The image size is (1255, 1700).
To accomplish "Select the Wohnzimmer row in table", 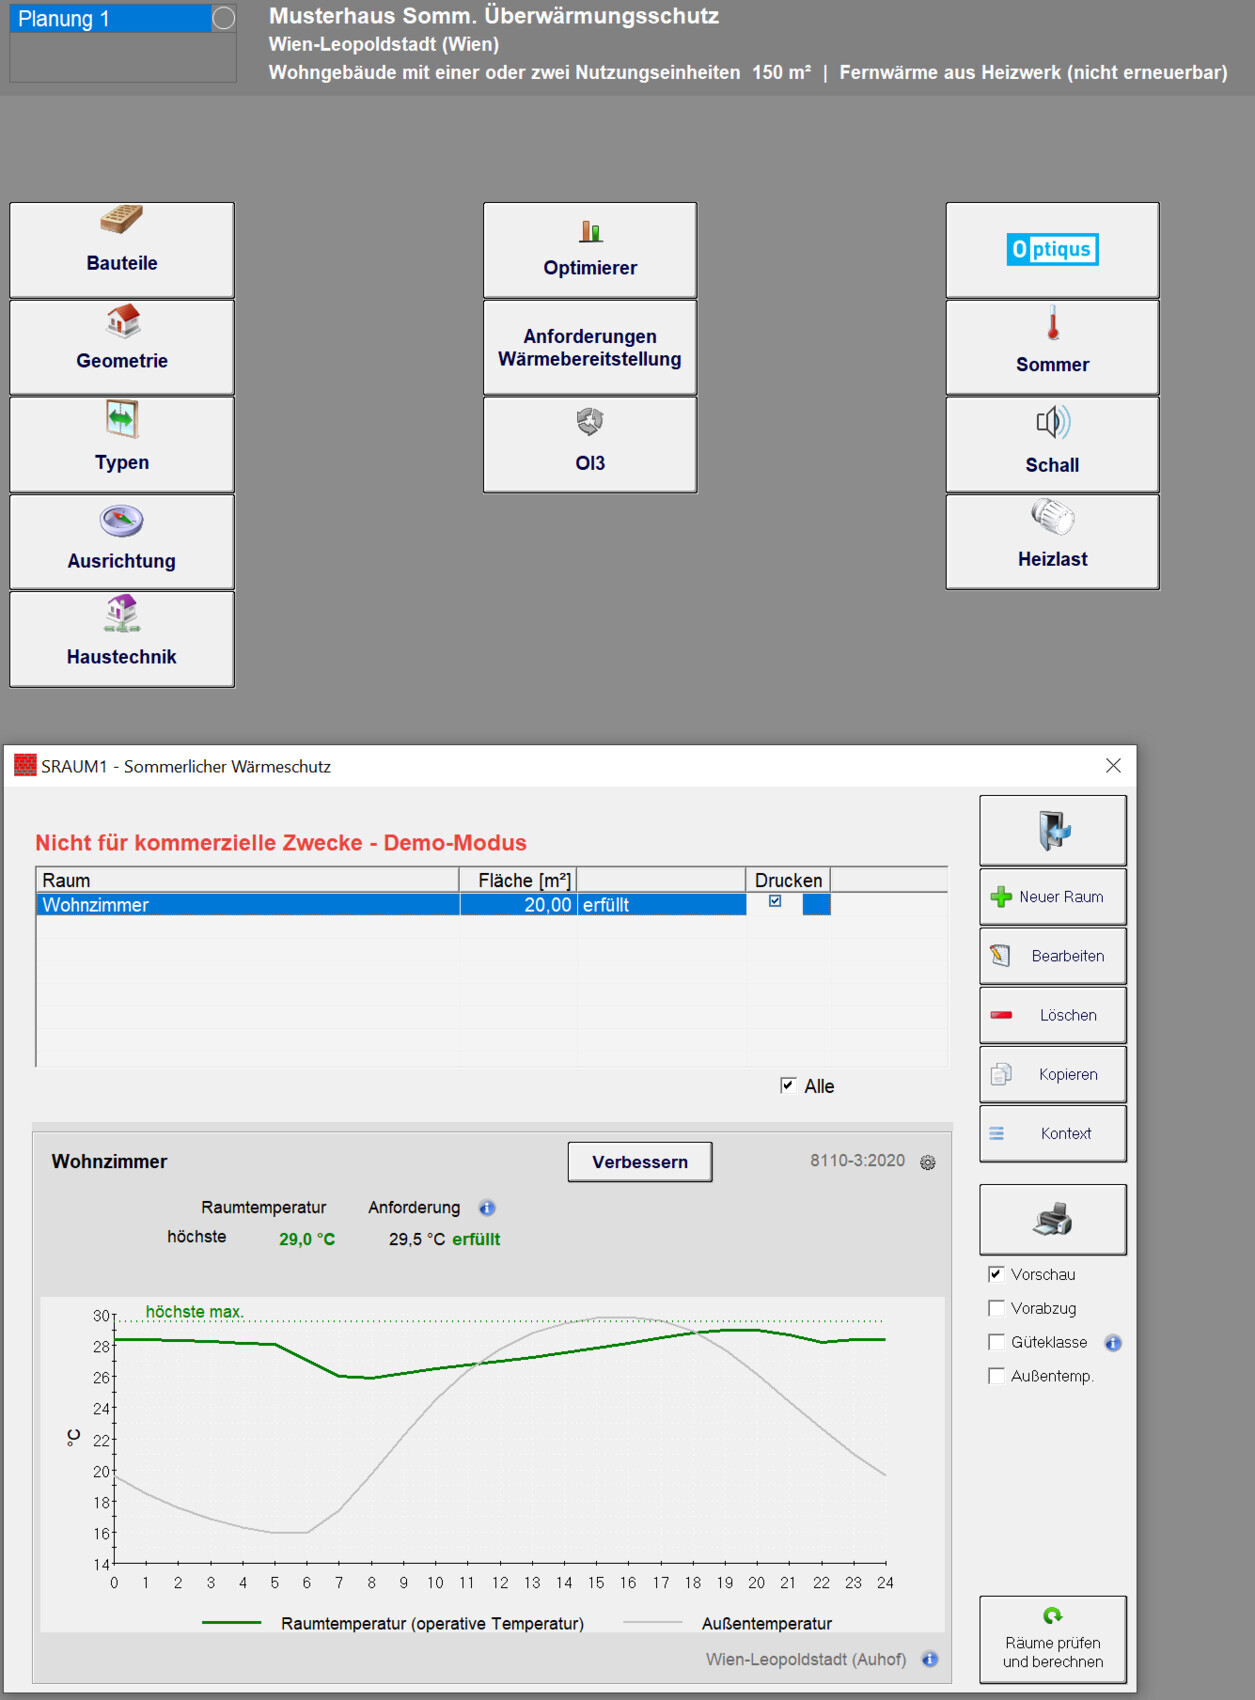I will coord(247,905).
